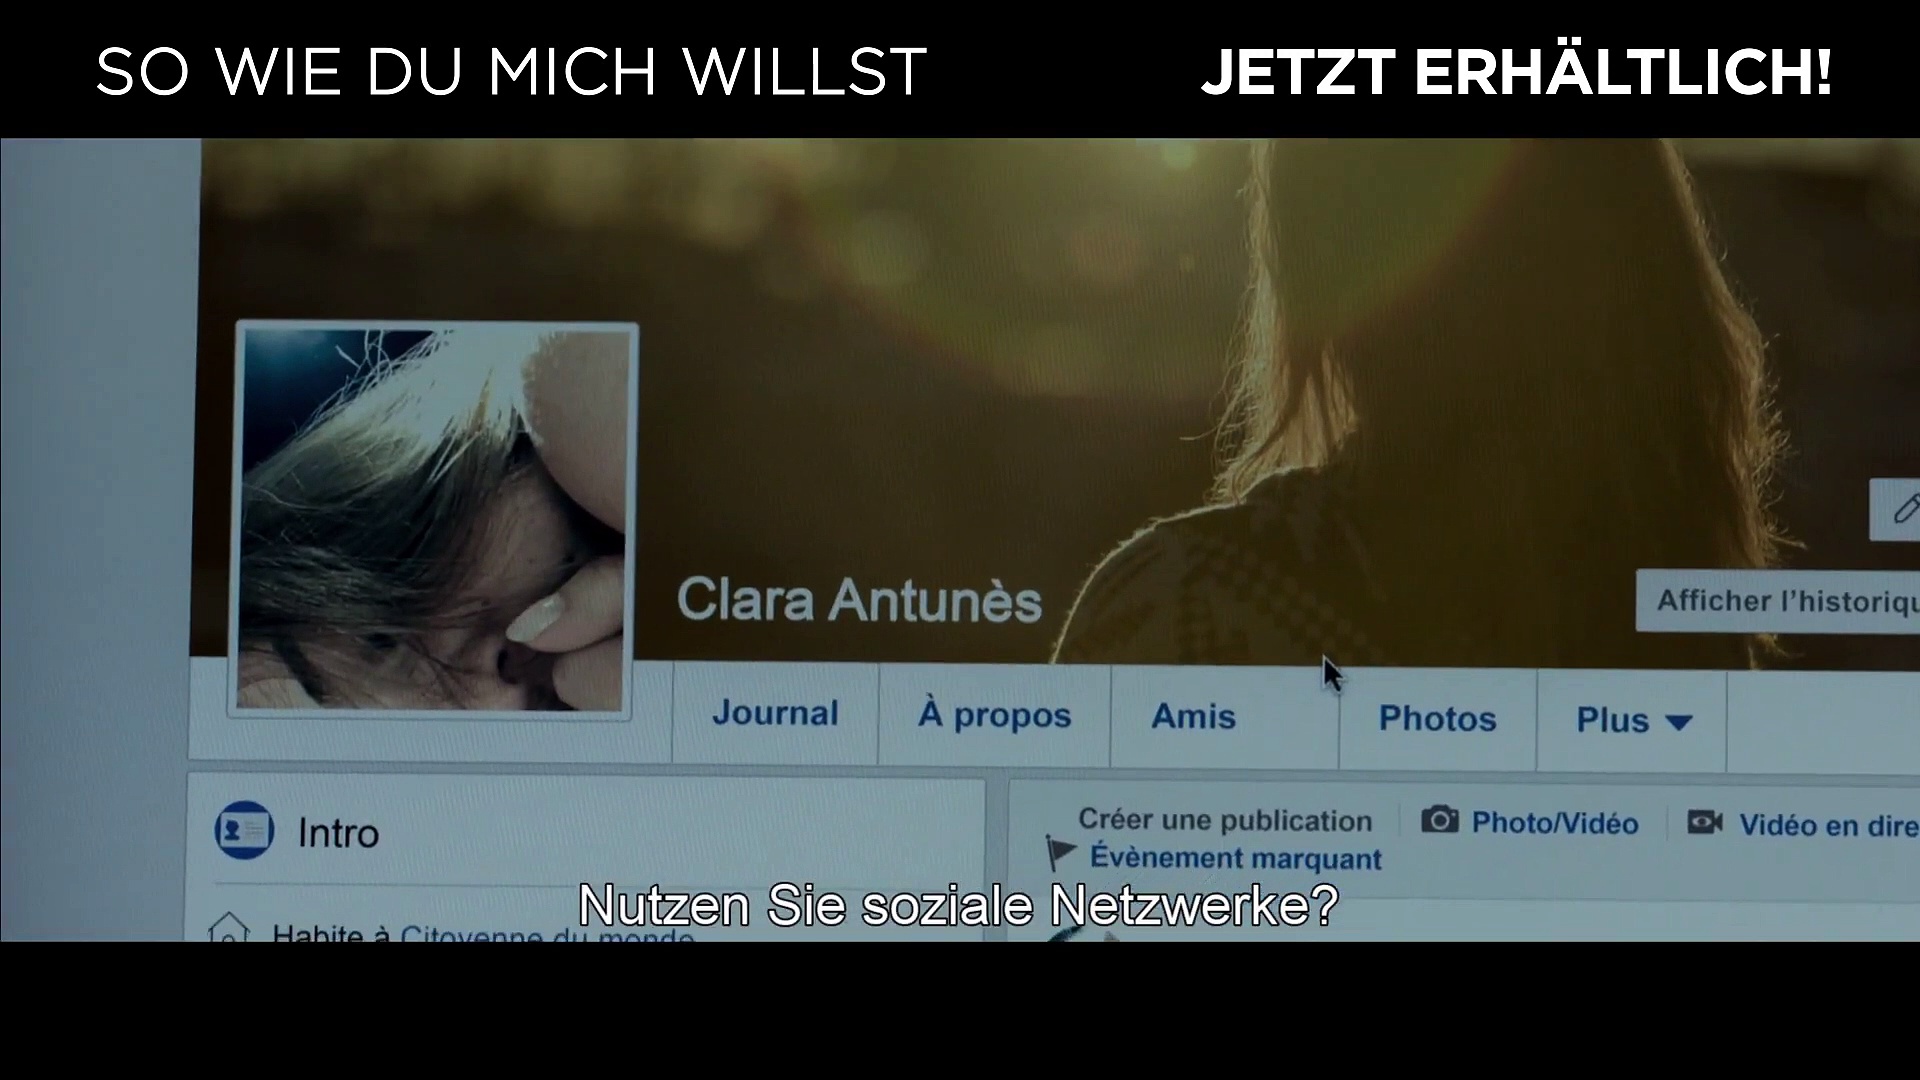Switch to the À propos tab
Image resolution: width=1920 pixels, height=1080 pixels.
click(994, 715)
